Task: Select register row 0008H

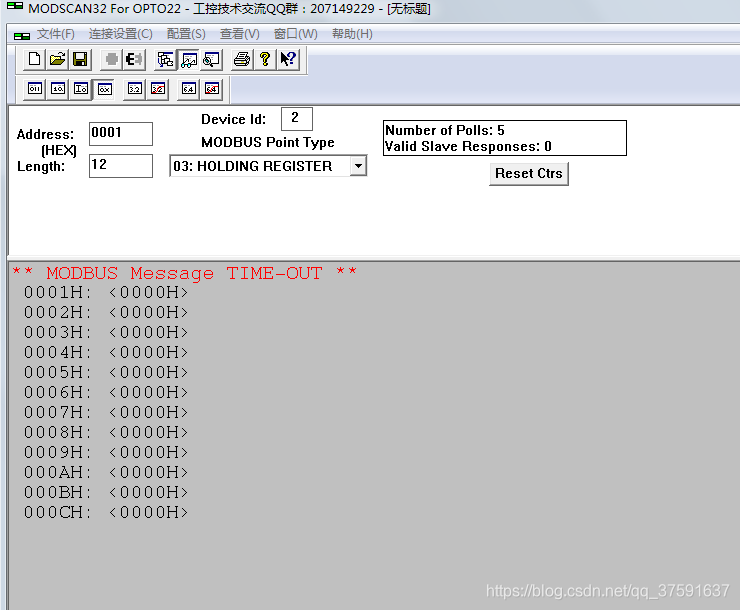Action: tap(106, 432)
